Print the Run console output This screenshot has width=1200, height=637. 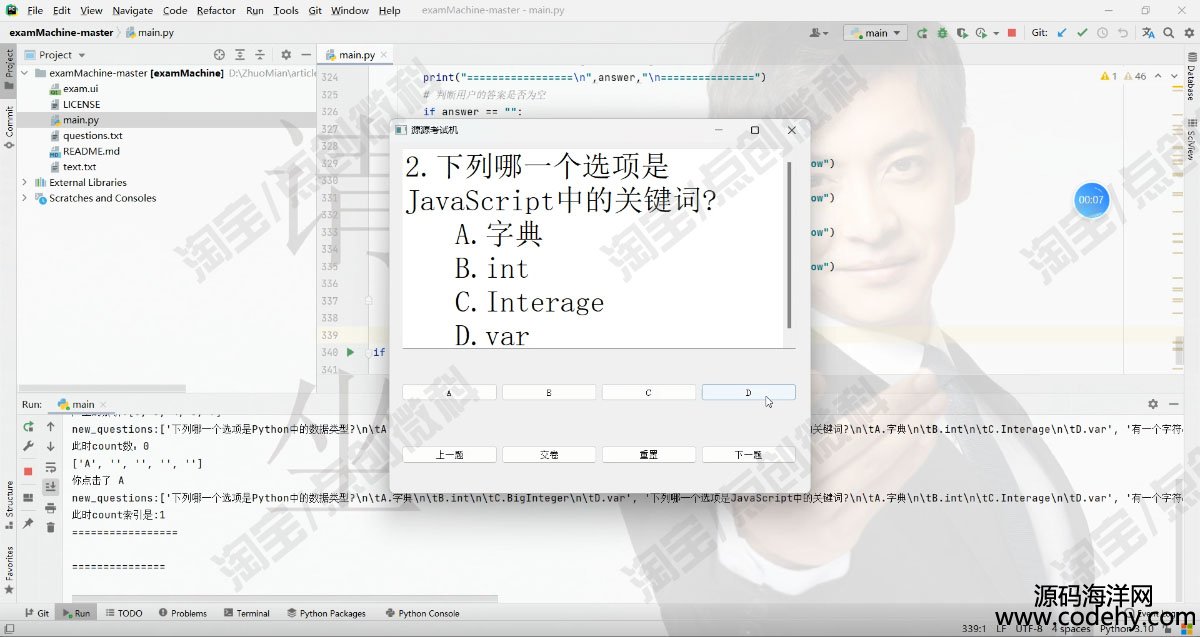click(x=51, y=508)
